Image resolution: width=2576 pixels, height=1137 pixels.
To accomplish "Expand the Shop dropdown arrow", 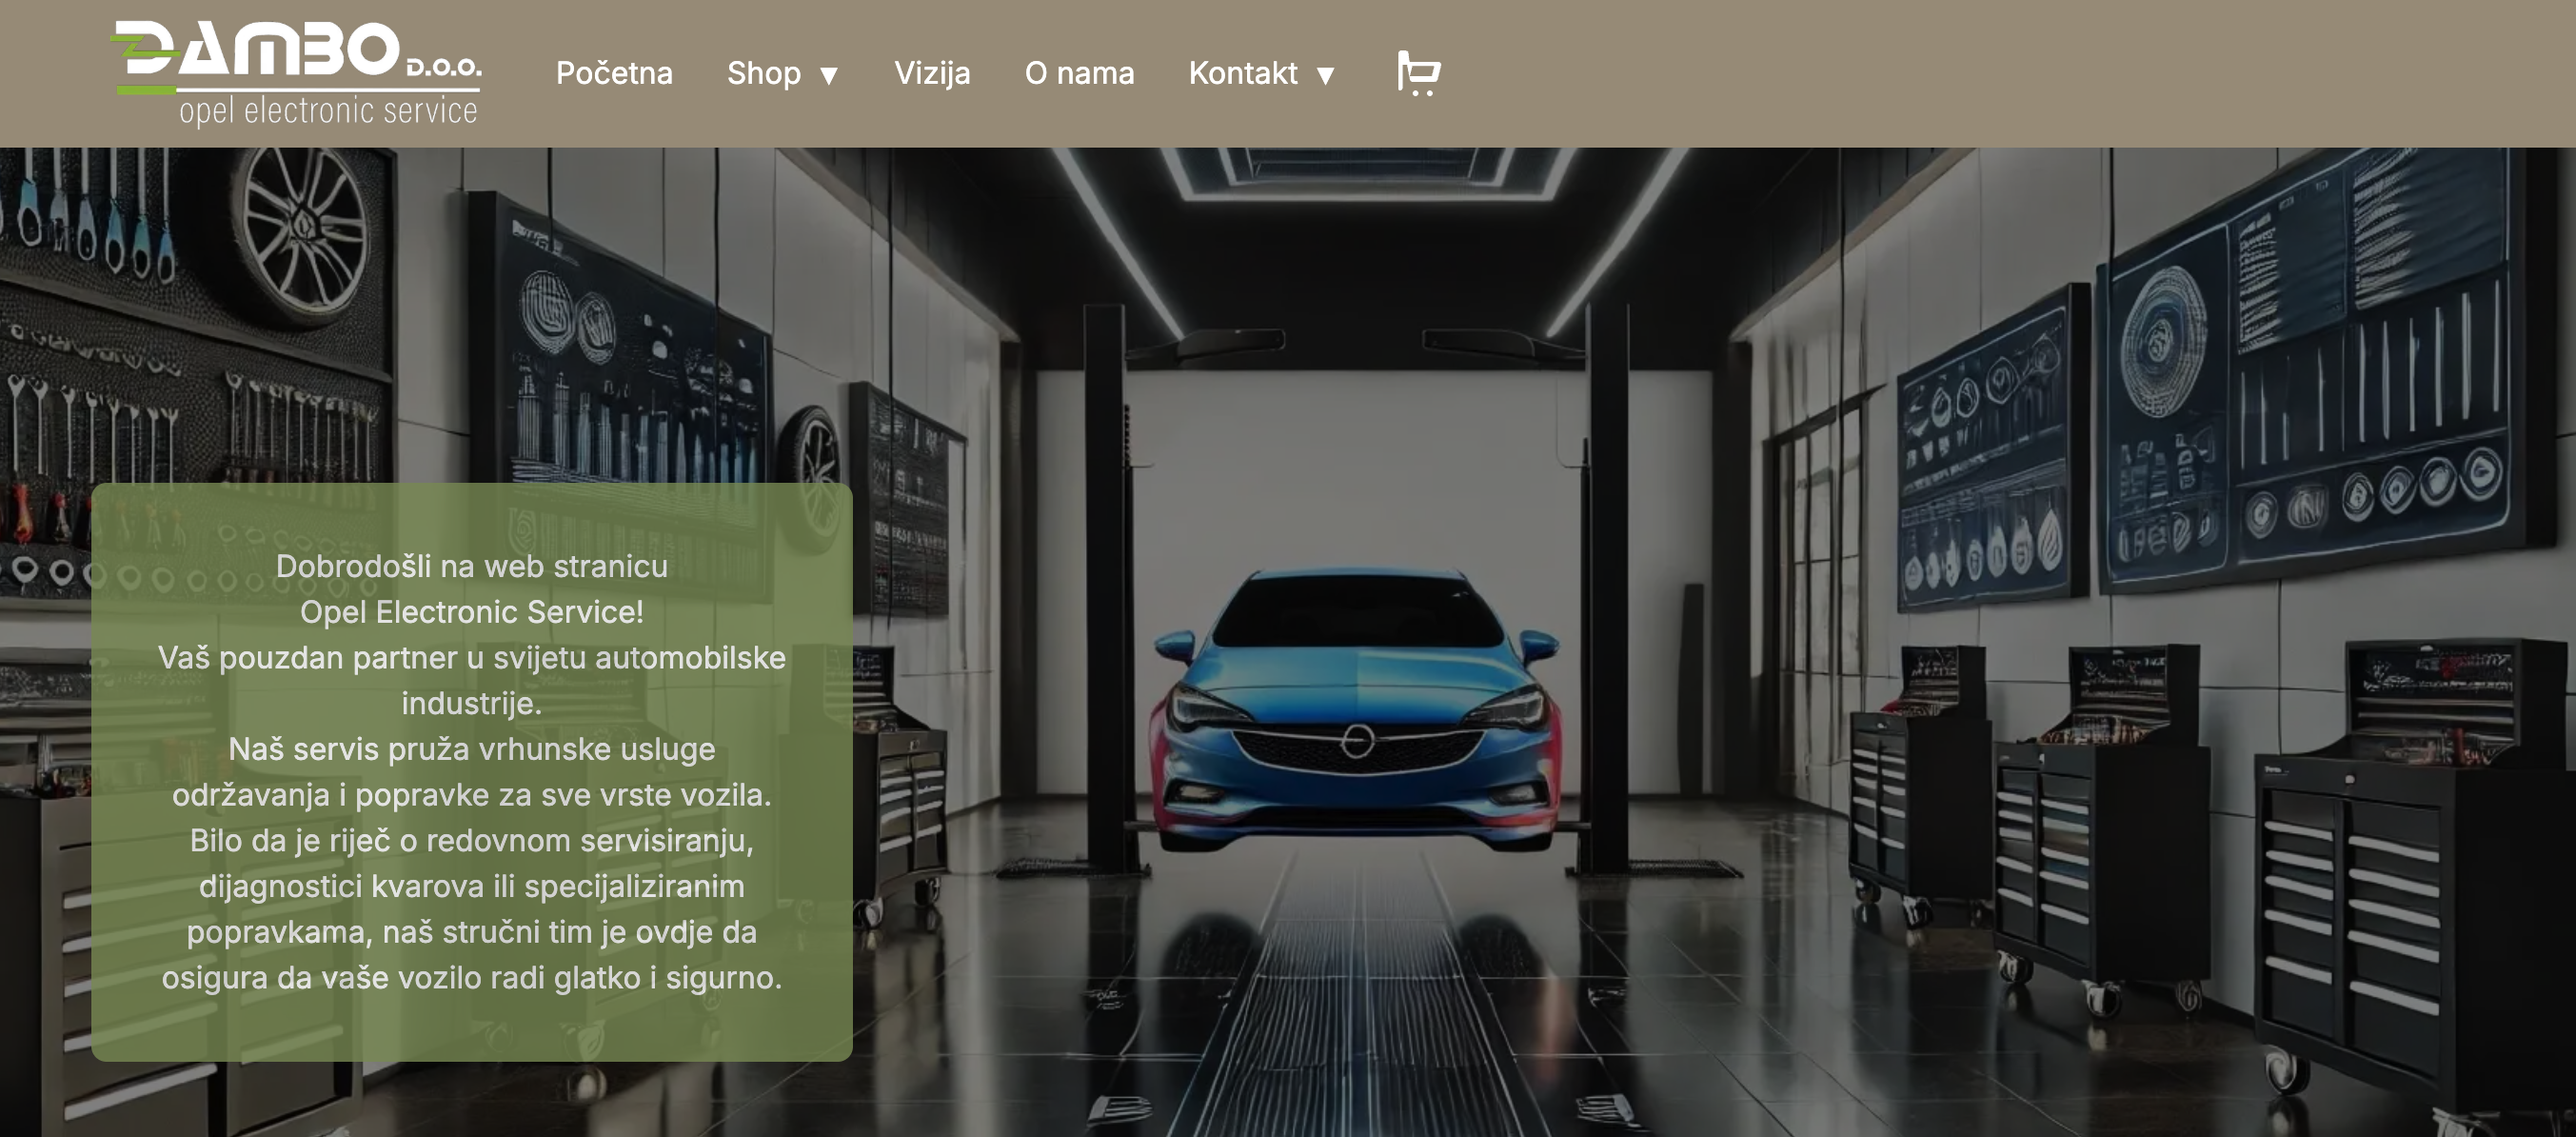I will tap(828, 75).
